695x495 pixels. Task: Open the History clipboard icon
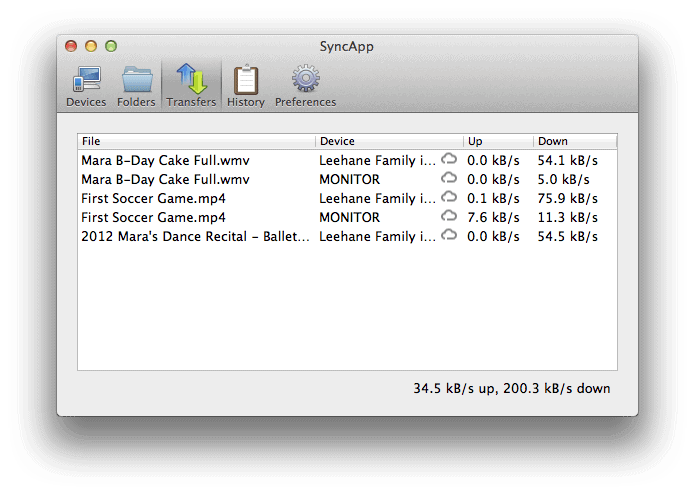point(245,80)
